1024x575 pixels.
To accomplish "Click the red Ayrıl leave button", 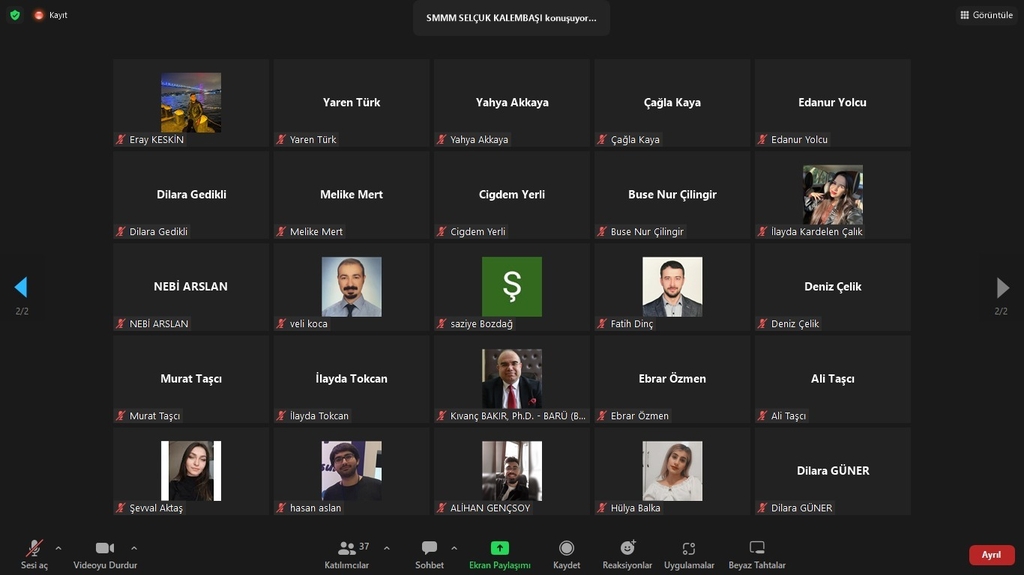I will coord(991,555).
